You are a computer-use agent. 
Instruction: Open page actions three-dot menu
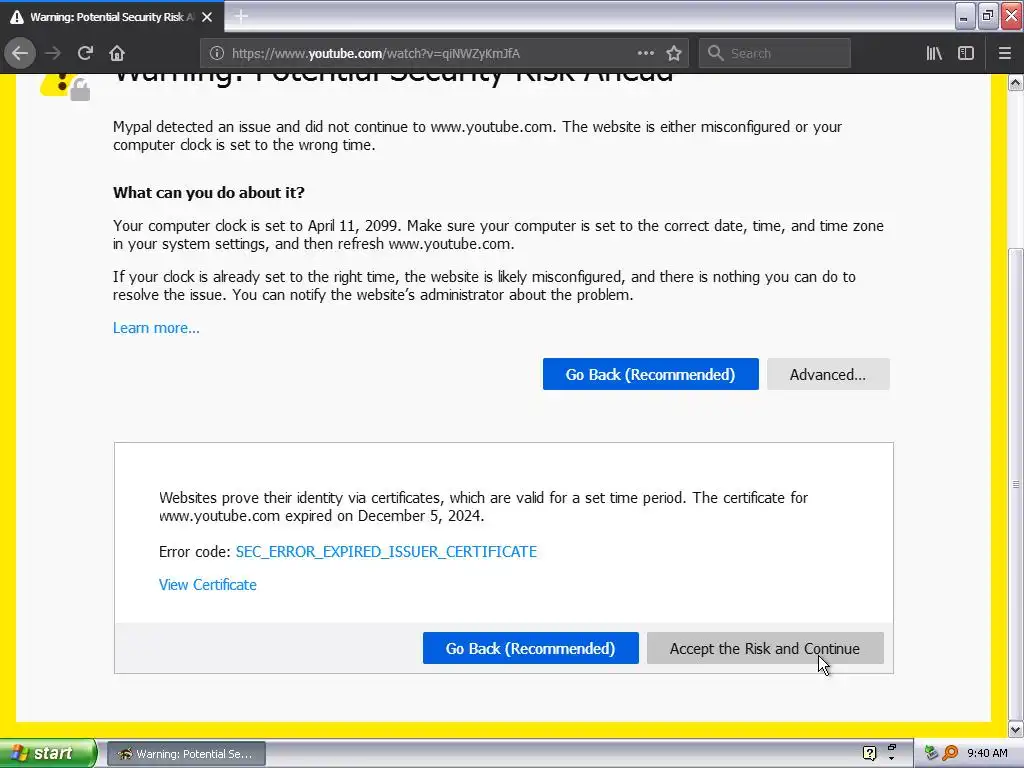point(645,53)
